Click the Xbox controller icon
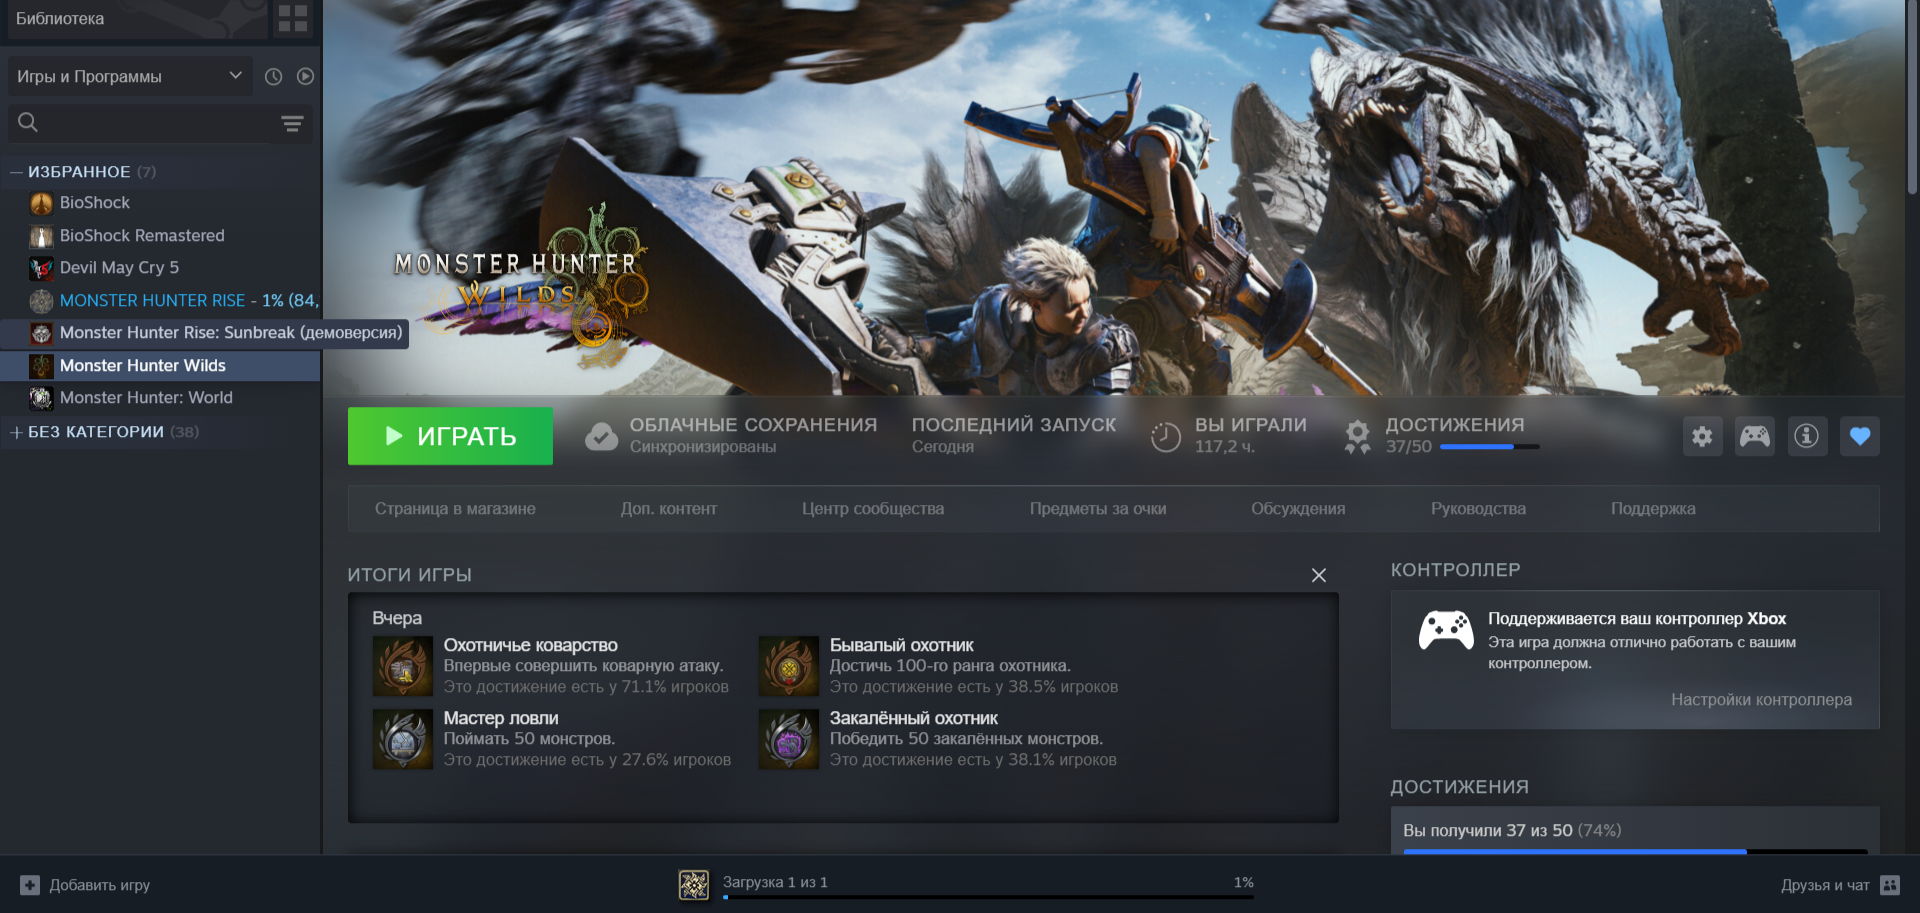 (1446, 630)
